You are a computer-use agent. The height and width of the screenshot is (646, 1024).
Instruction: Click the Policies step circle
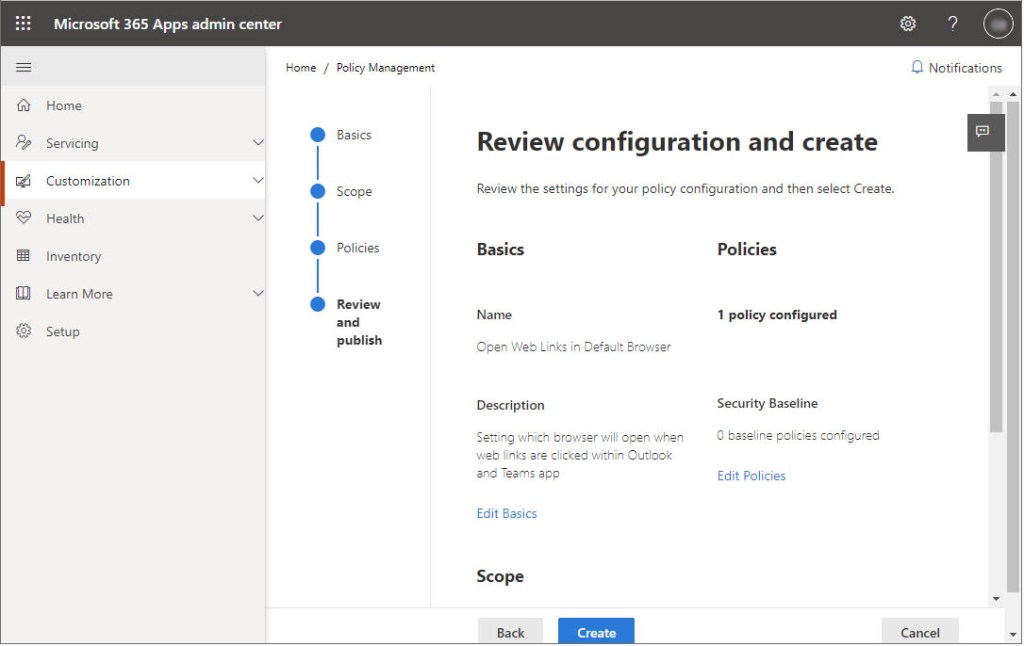pyautogui.click(x=317, y=248)
